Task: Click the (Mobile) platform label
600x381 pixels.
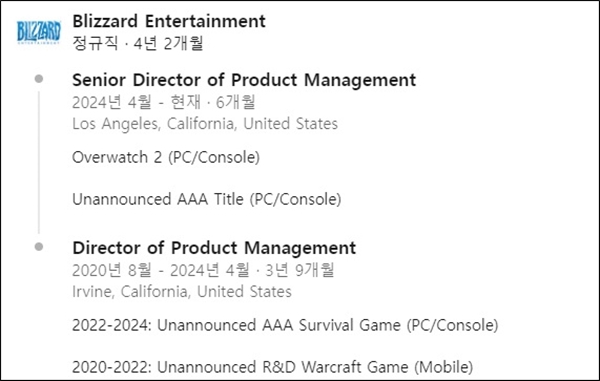Action: tap(444, 367)
